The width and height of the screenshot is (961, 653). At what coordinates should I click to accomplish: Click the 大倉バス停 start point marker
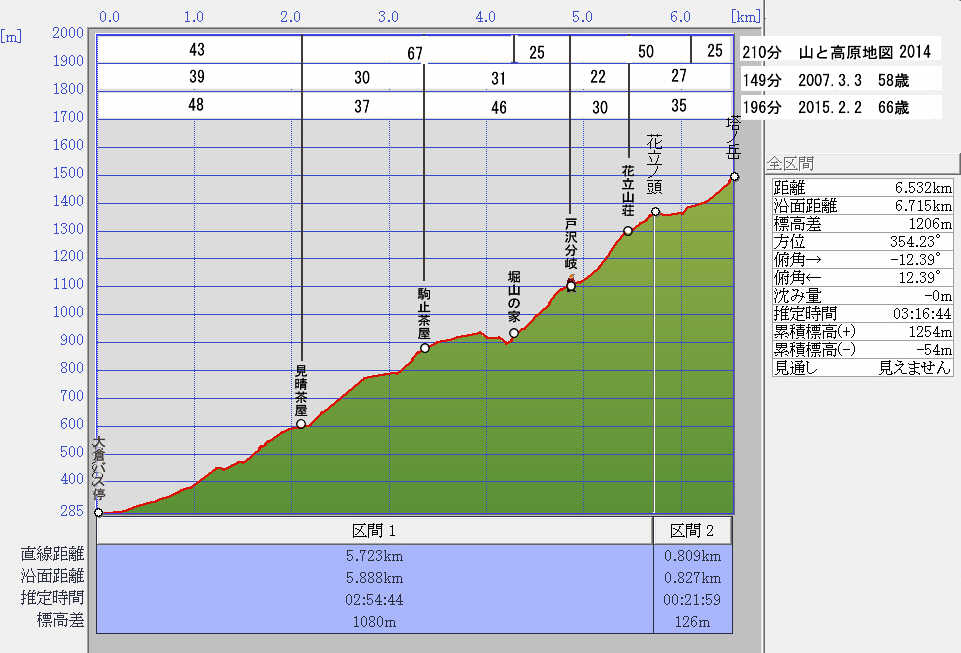coord(98,513)
